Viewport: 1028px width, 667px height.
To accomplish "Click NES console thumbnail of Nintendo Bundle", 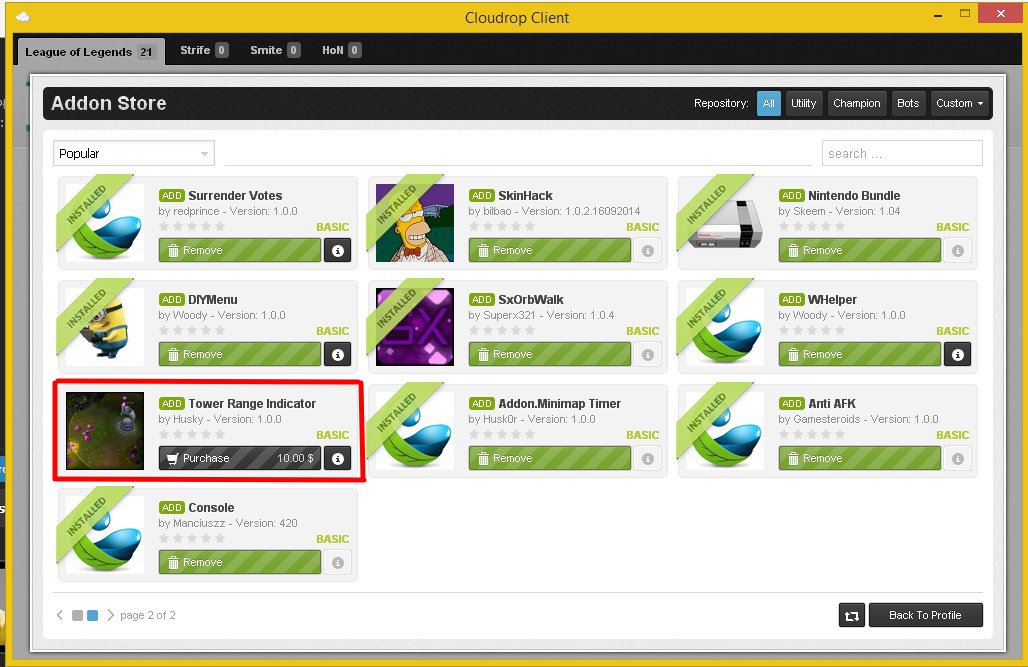I will (x=725, y=223).
